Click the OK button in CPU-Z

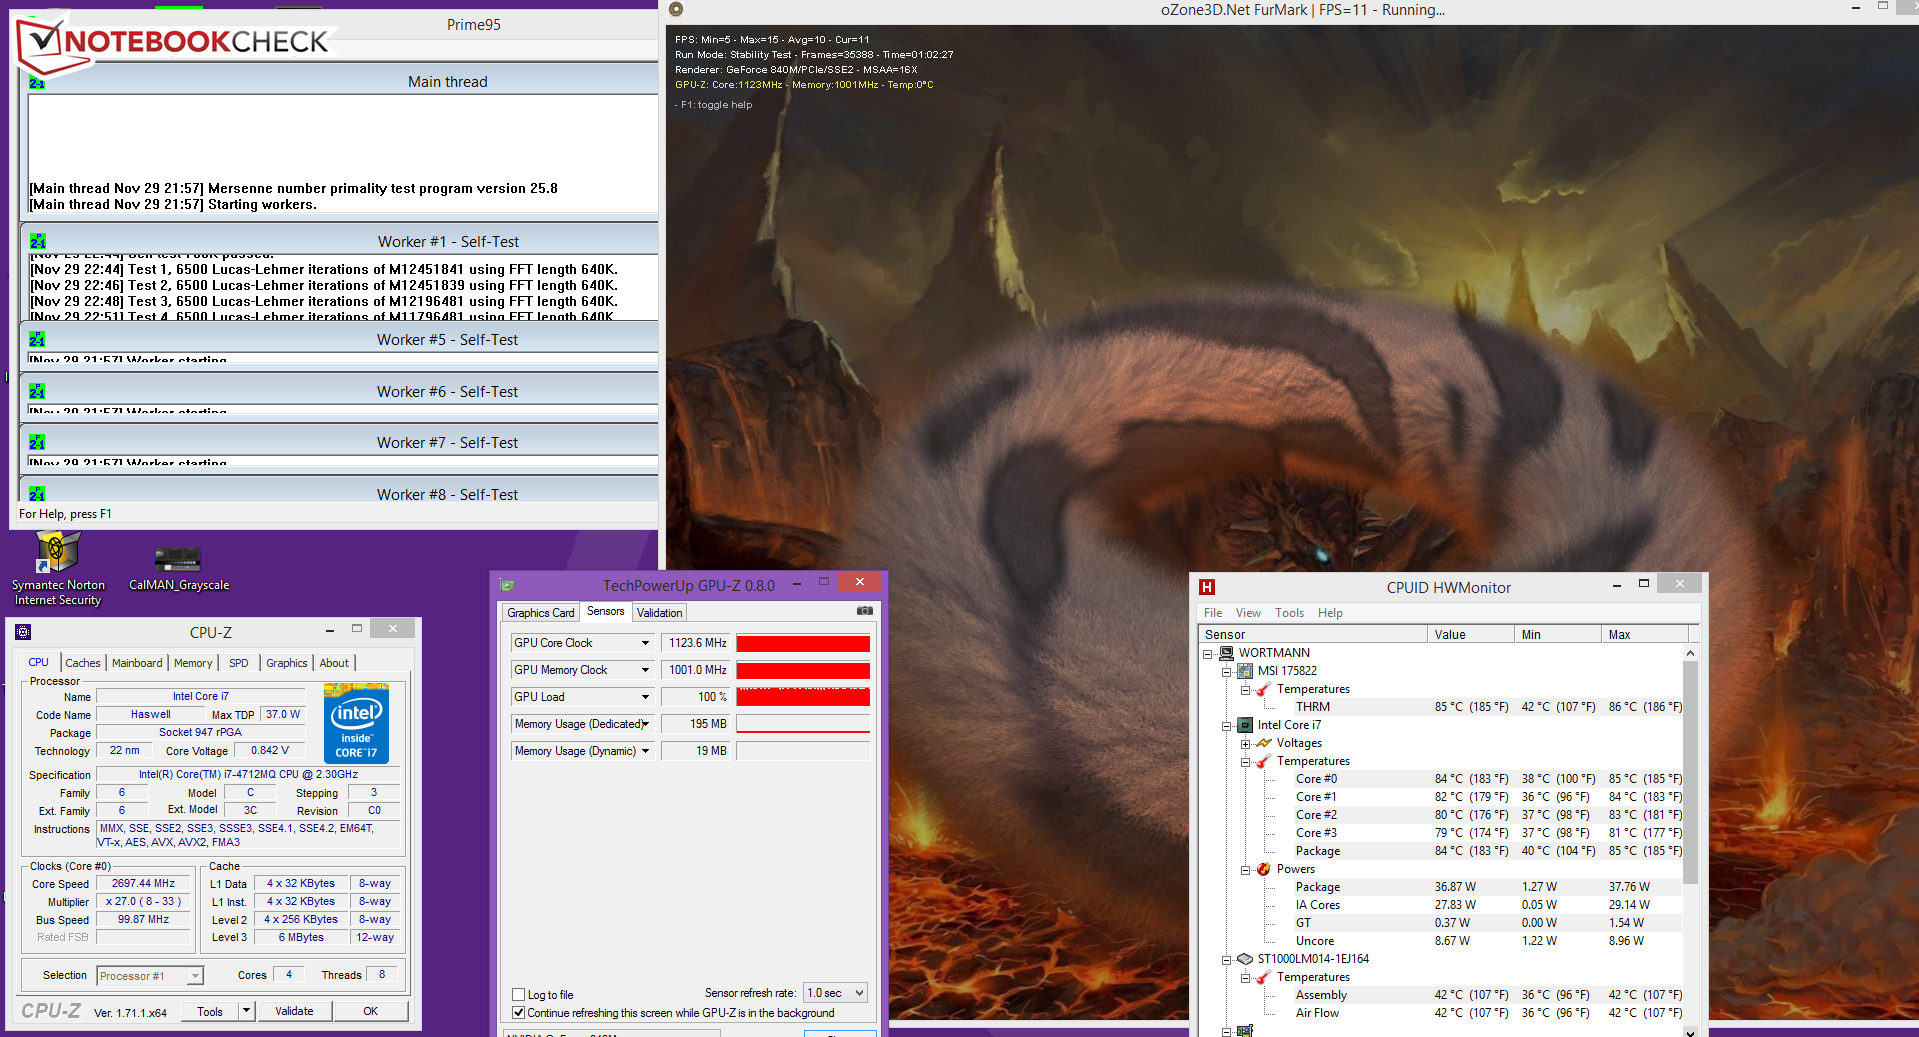point(371,1011)
